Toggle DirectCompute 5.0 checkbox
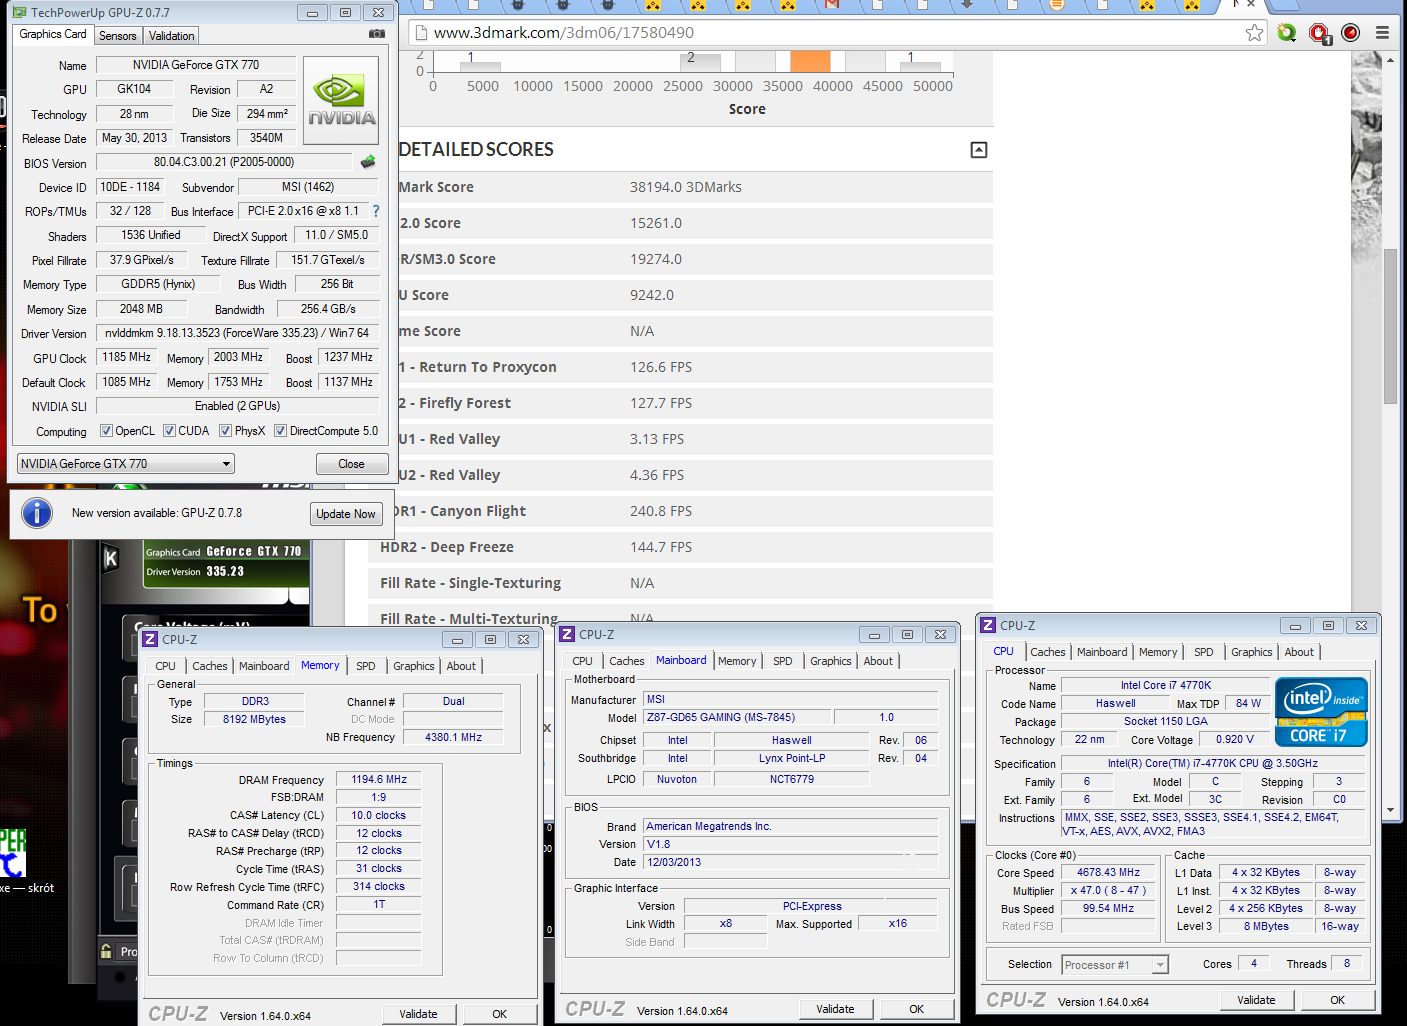Viewport: 1407px width, 1026px height. point(281,431)
